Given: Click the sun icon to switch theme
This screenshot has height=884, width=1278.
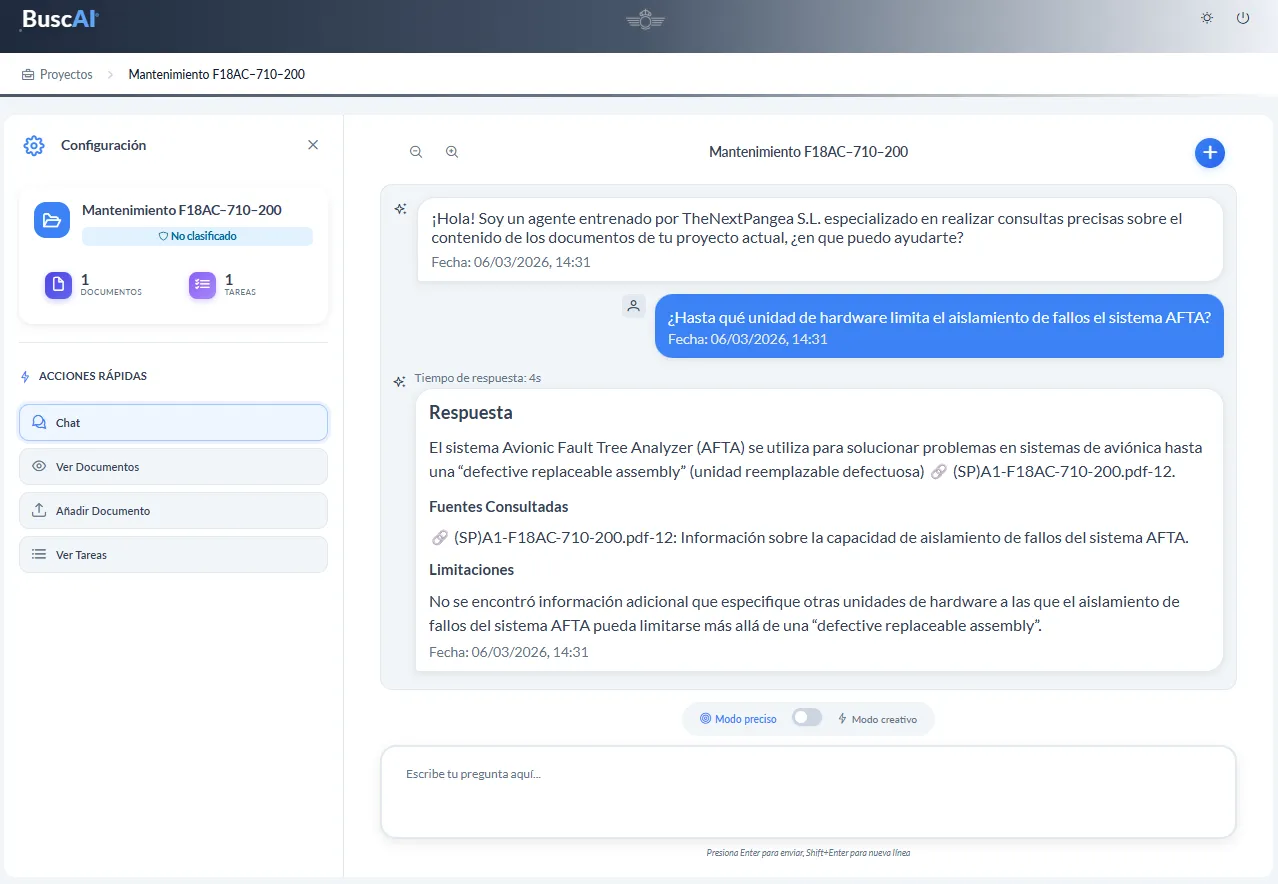Looking at the screenshot, I should tap(1206, 17).
